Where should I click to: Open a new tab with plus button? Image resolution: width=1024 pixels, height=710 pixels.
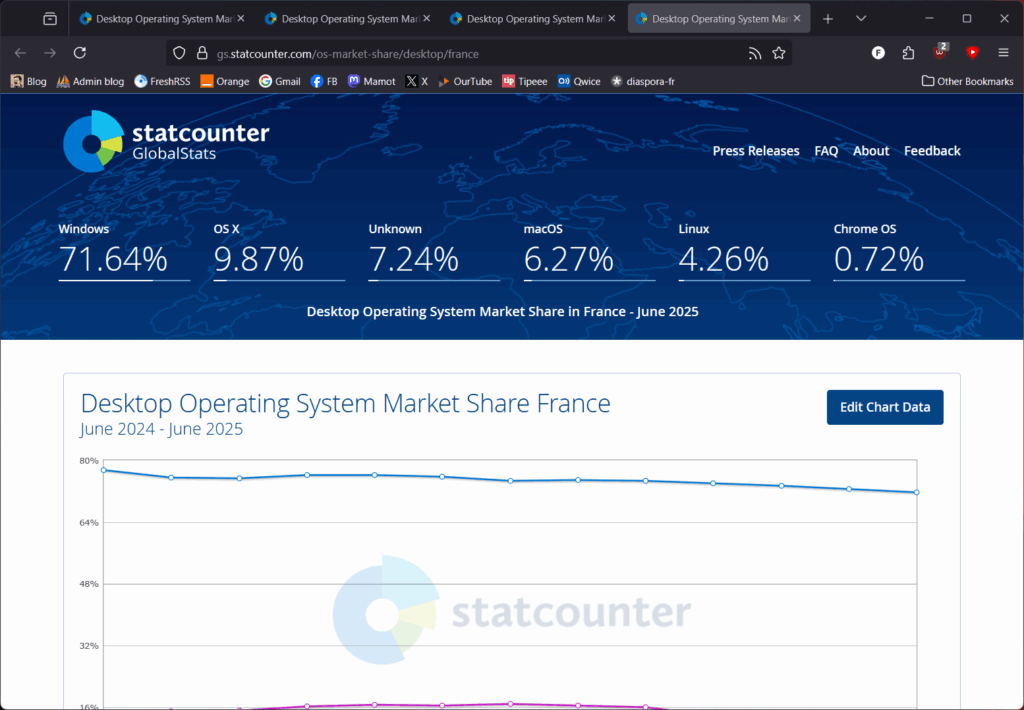(828, 19)
